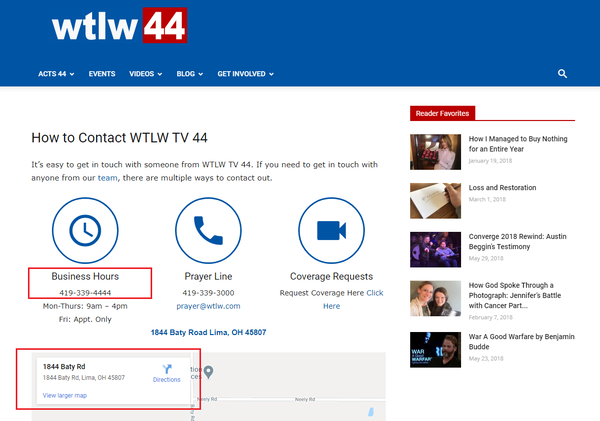Click the 'February 7, 2018' date
600x421 pixels.
491,317
